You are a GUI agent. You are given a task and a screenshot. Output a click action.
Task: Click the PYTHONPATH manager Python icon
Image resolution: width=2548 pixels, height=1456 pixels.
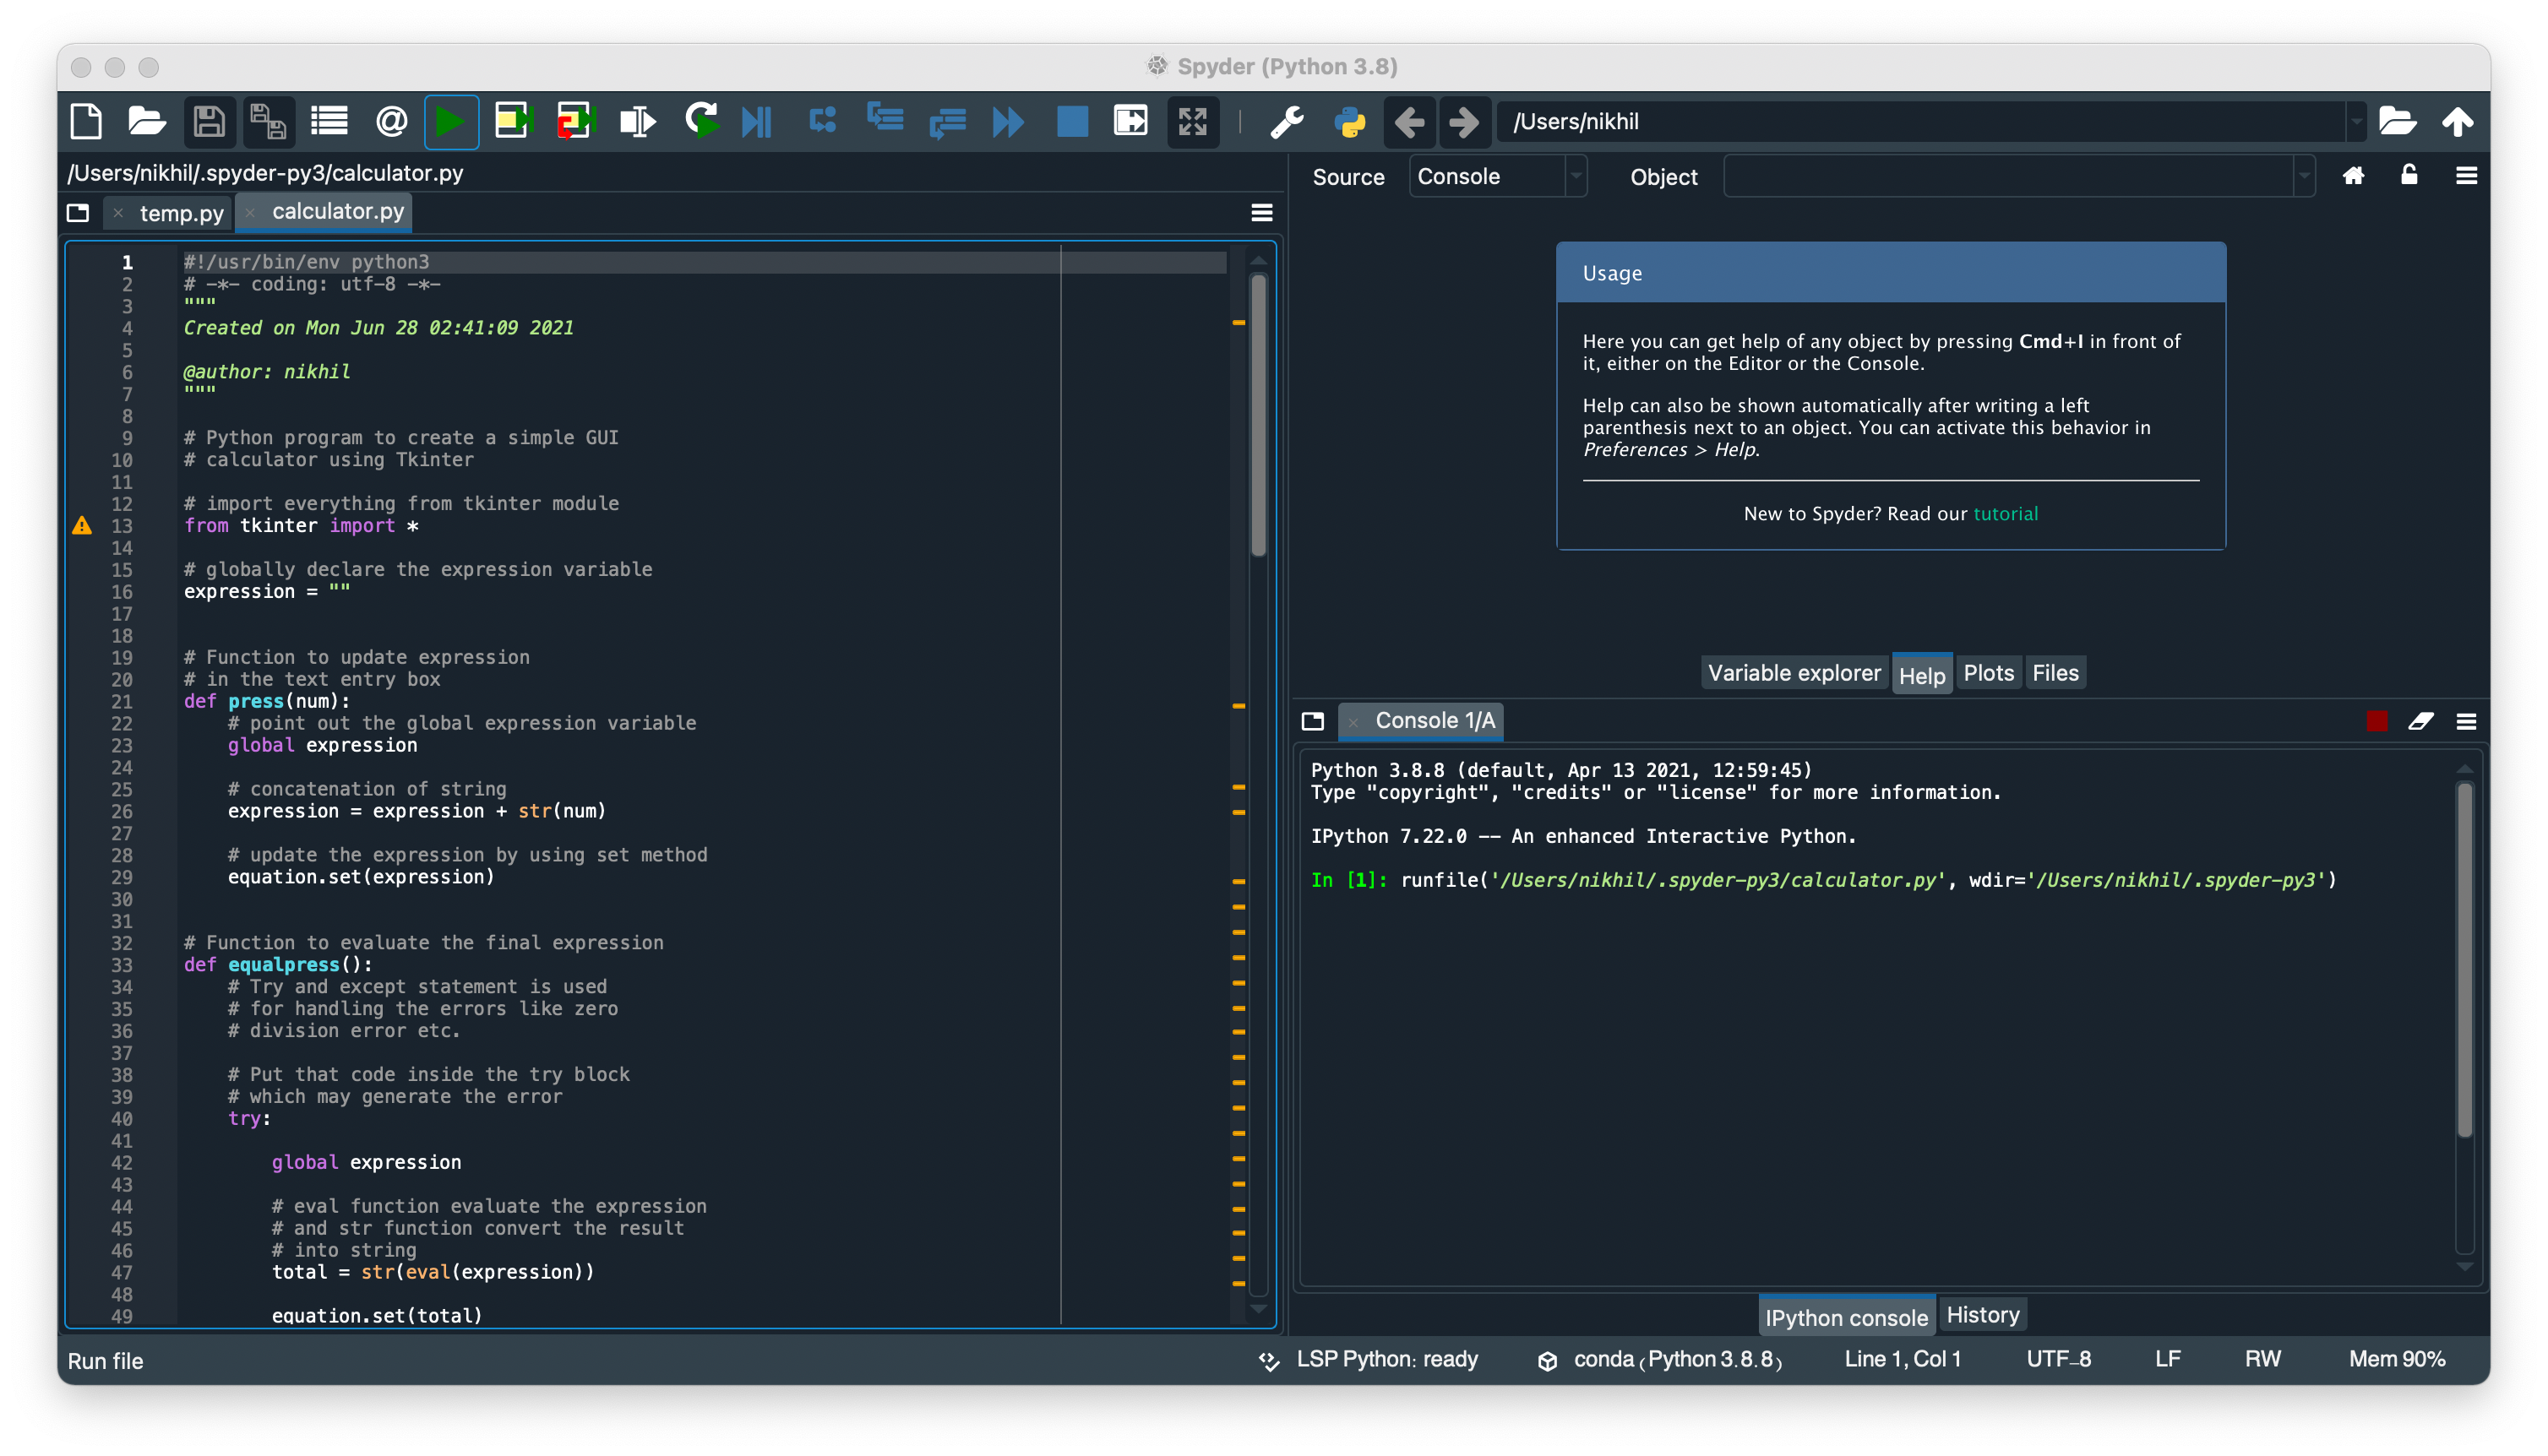pos(1349,122)
